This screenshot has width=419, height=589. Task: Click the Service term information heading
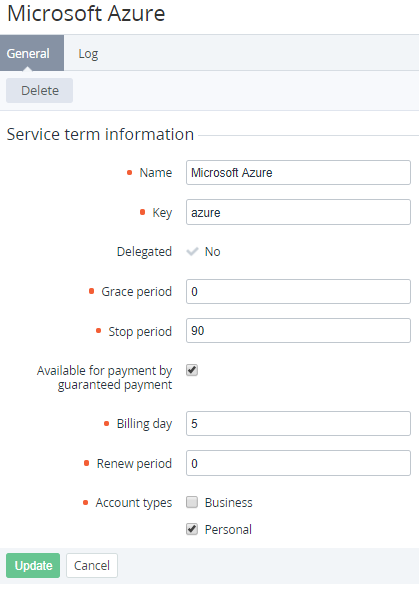click(100, 134)
